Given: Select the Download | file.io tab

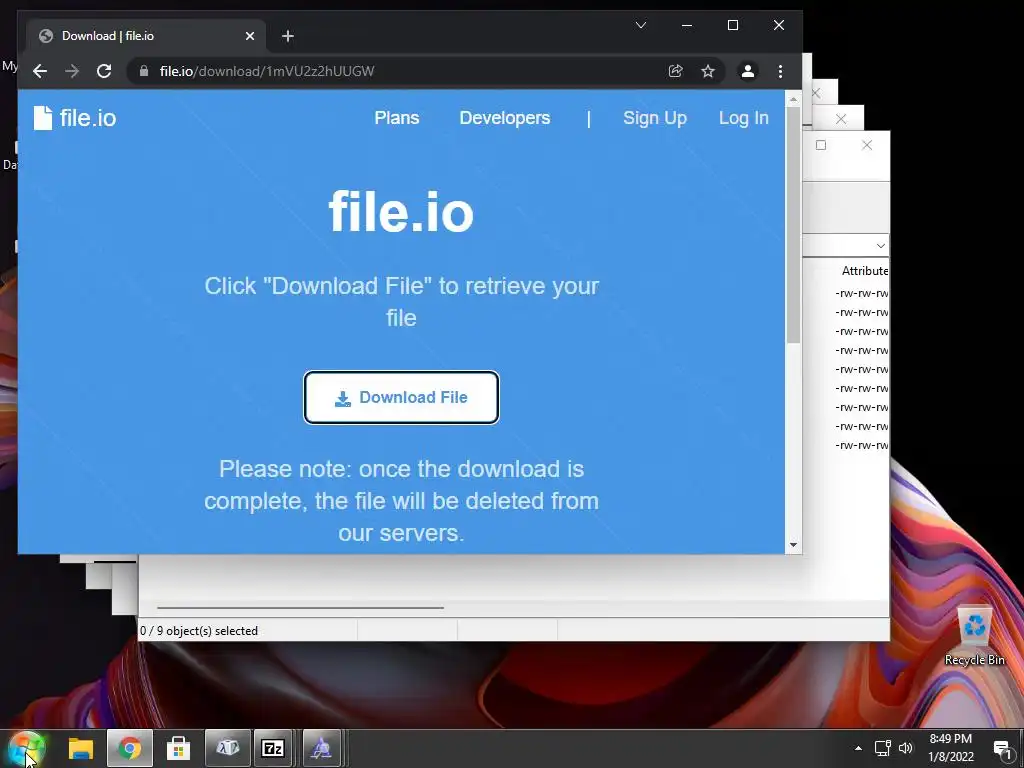Looking at the screenshot, I should (146, 36).
